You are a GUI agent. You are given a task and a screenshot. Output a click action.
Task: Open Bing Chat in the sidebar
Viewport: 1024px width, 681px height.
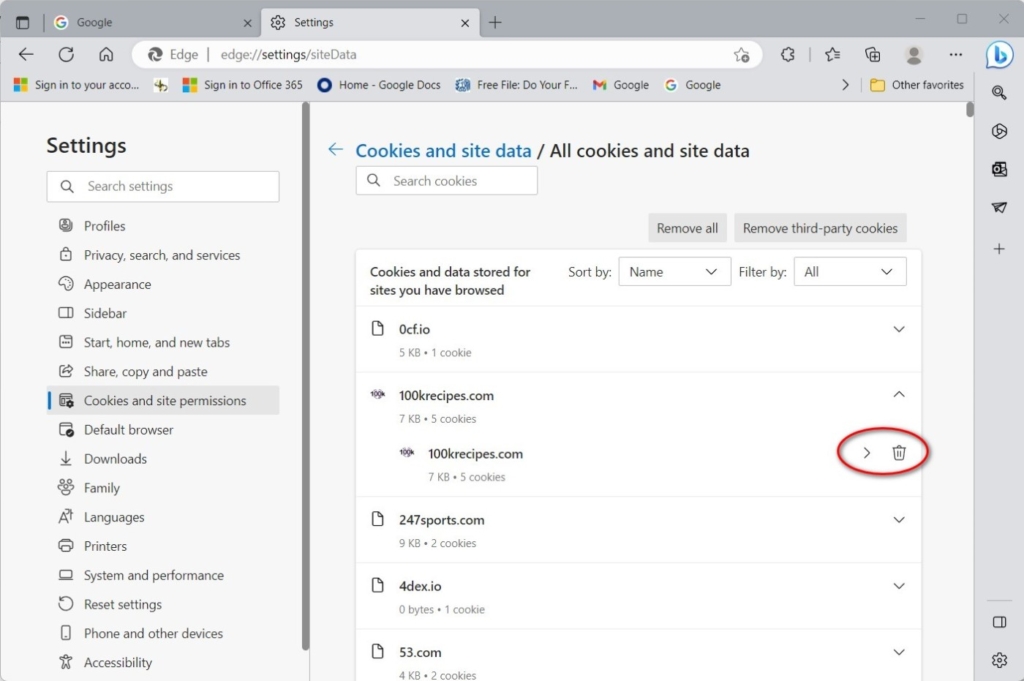tap(999, 55)
